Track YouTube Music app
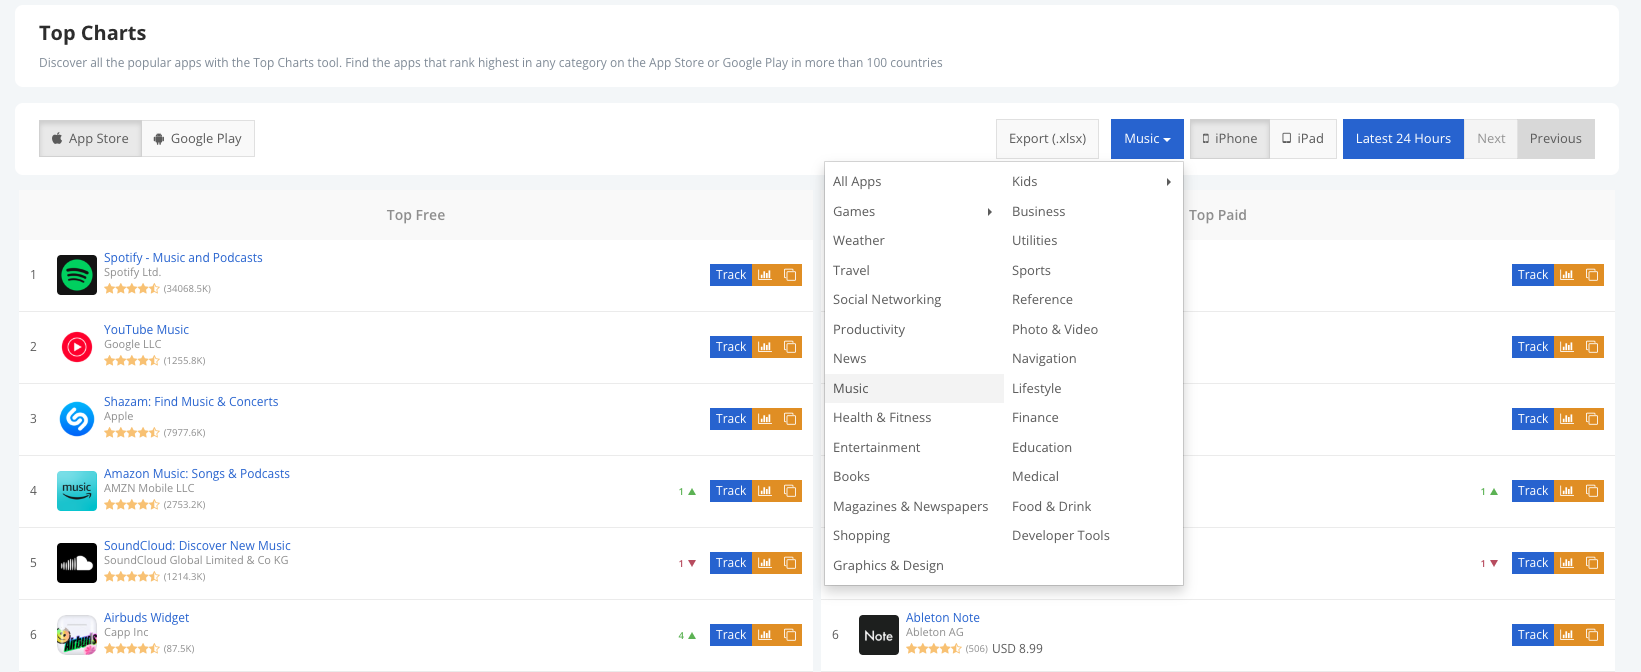 [x=731, y=347]
